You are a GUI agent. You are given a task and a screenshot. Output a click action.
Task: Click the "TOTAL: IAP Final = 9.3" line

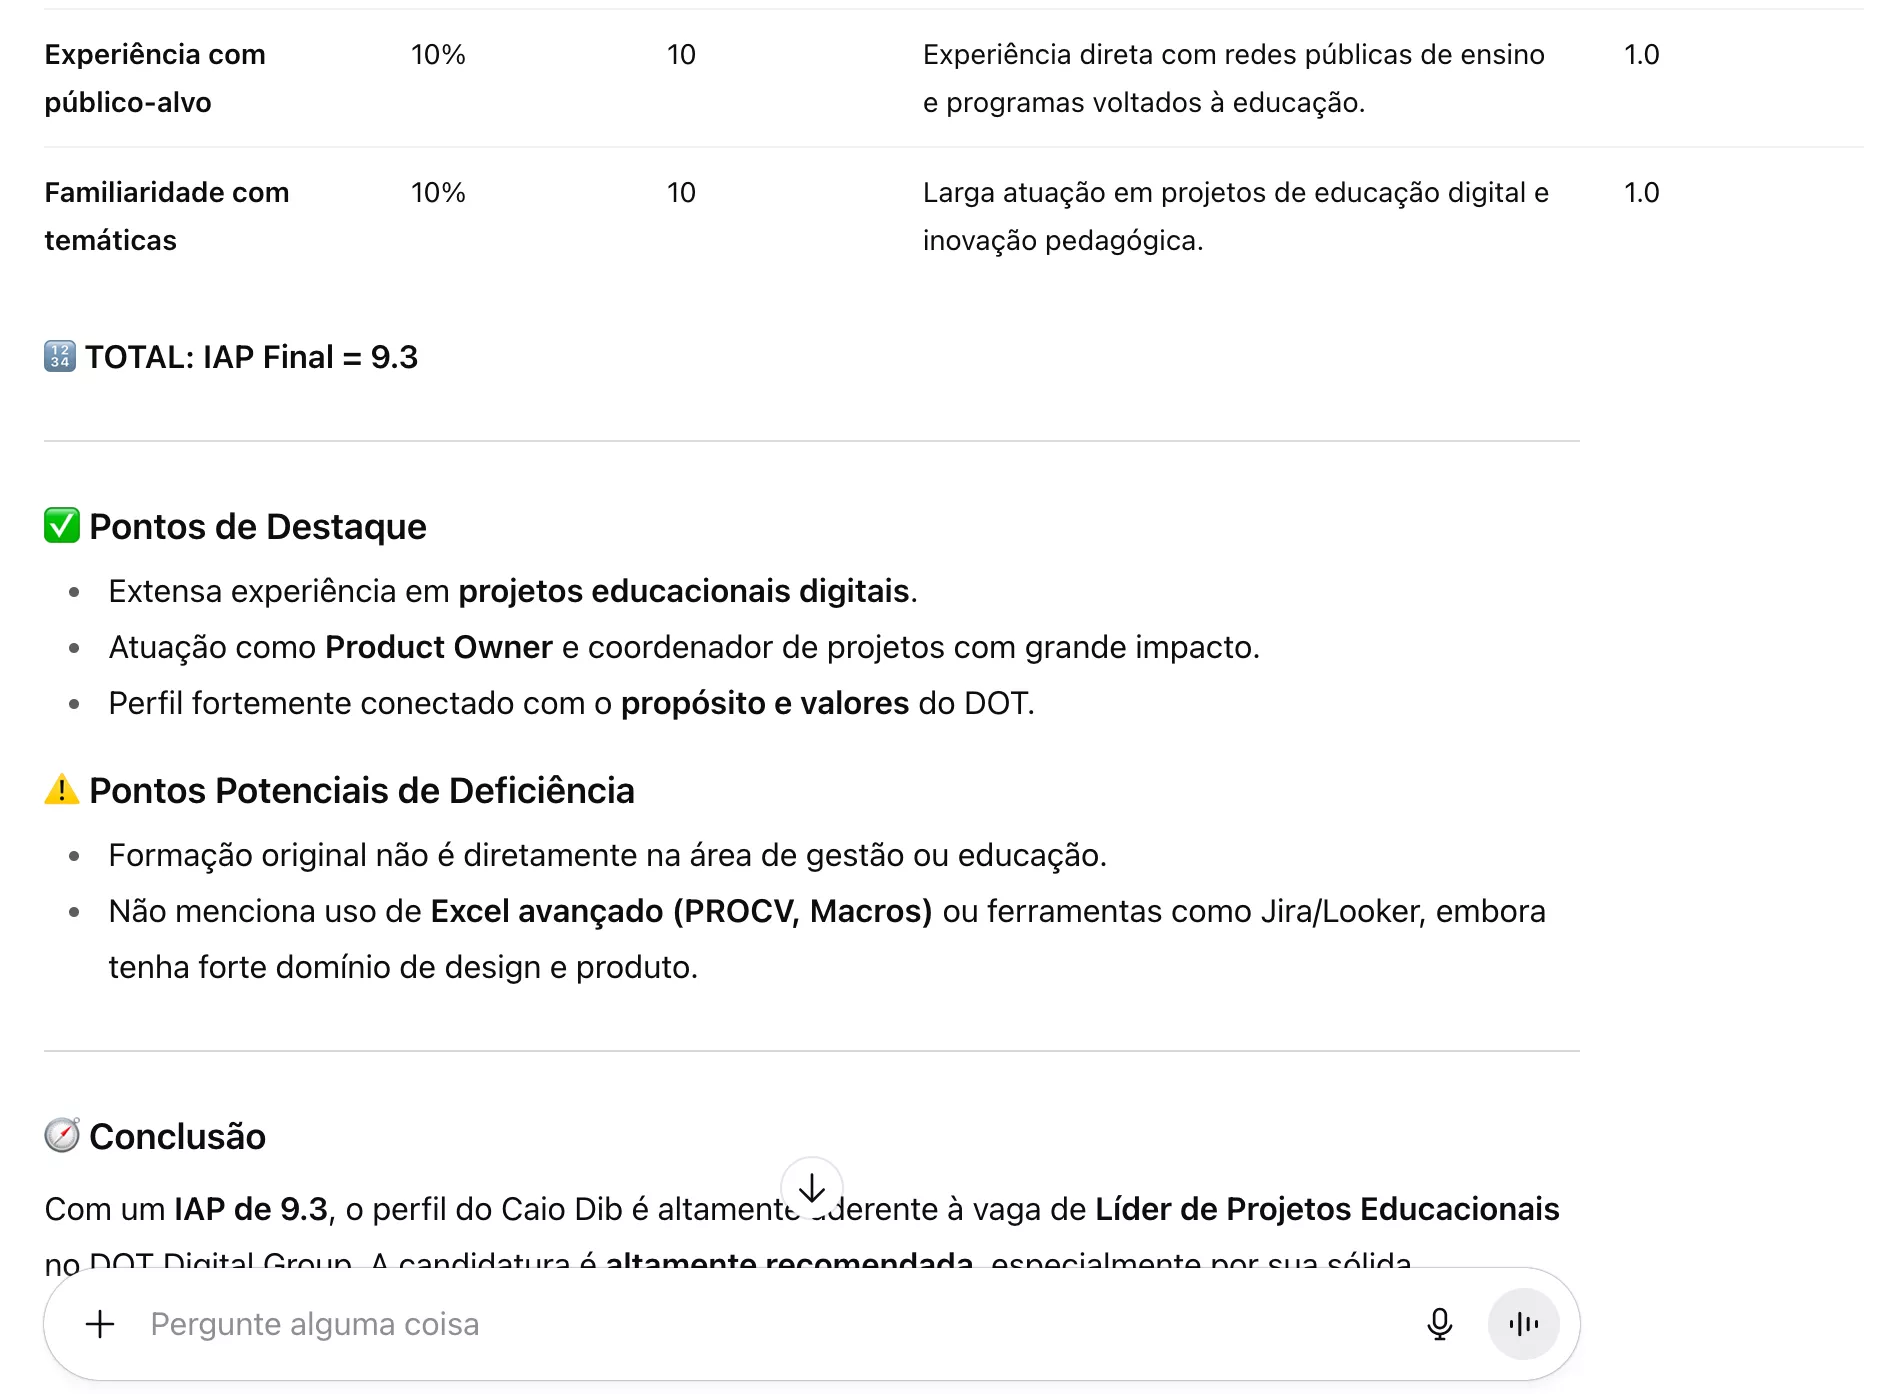(x=251, y=357)
